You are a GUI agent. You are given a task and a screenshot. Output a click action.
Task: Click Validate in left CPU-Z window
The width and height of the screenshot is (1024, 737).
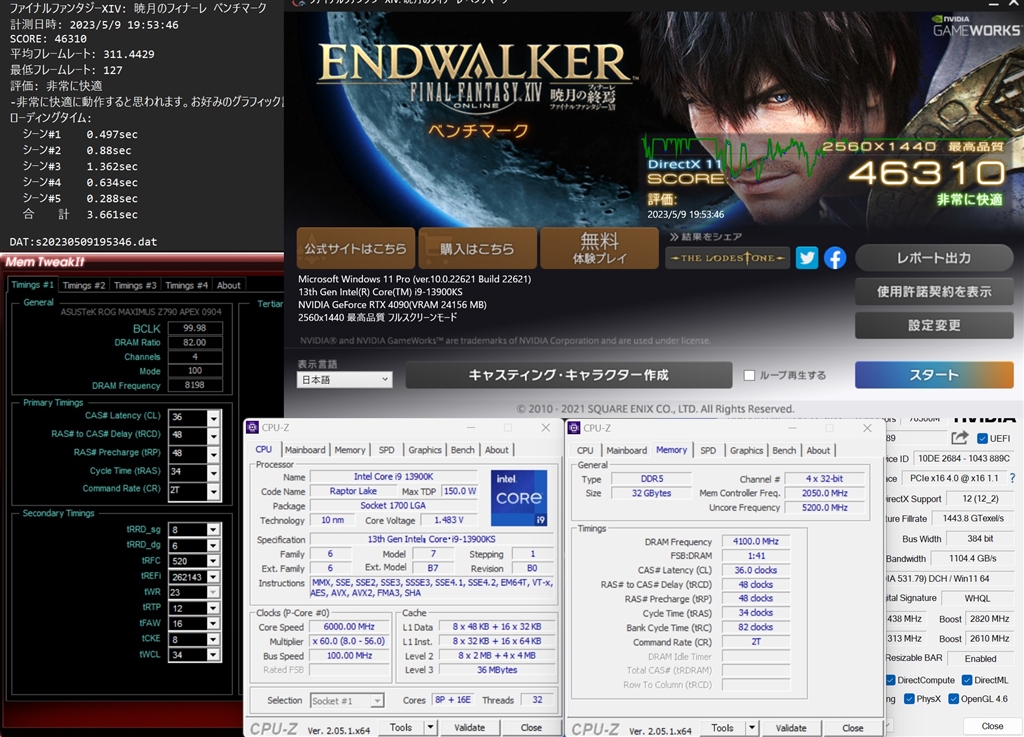[x=470, y=727]
